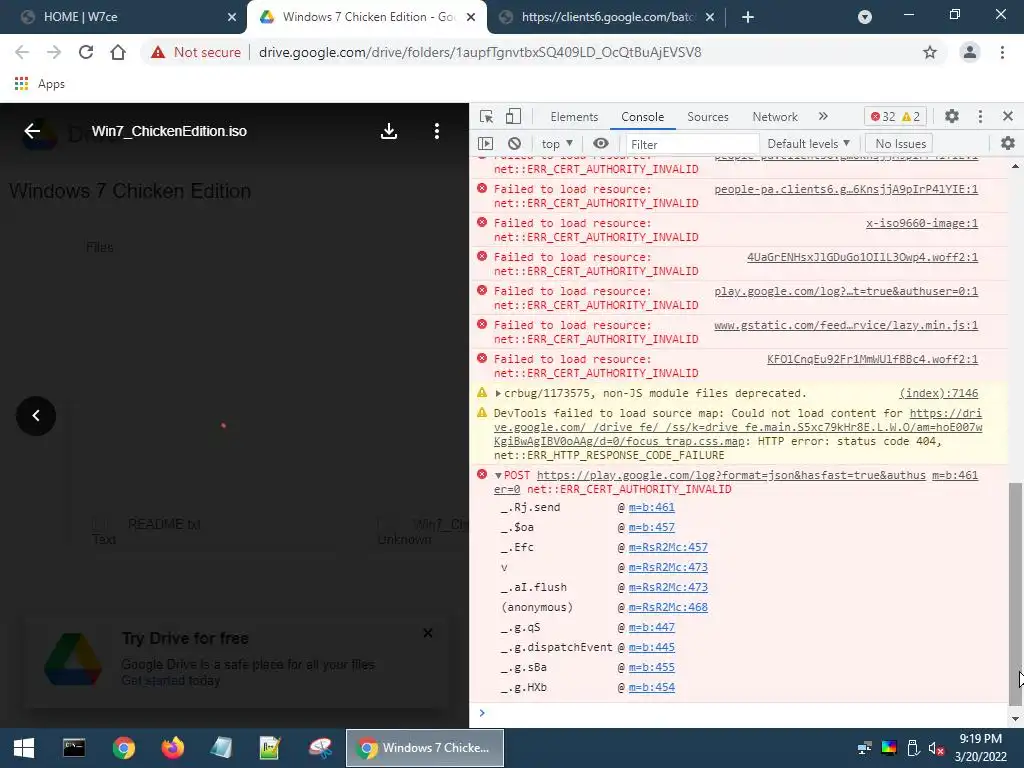This screenshot has height=768, width=1024.
Task: Open www.gstatic.com lazy.min.js:1 link
Action: (x=846, y=325)
